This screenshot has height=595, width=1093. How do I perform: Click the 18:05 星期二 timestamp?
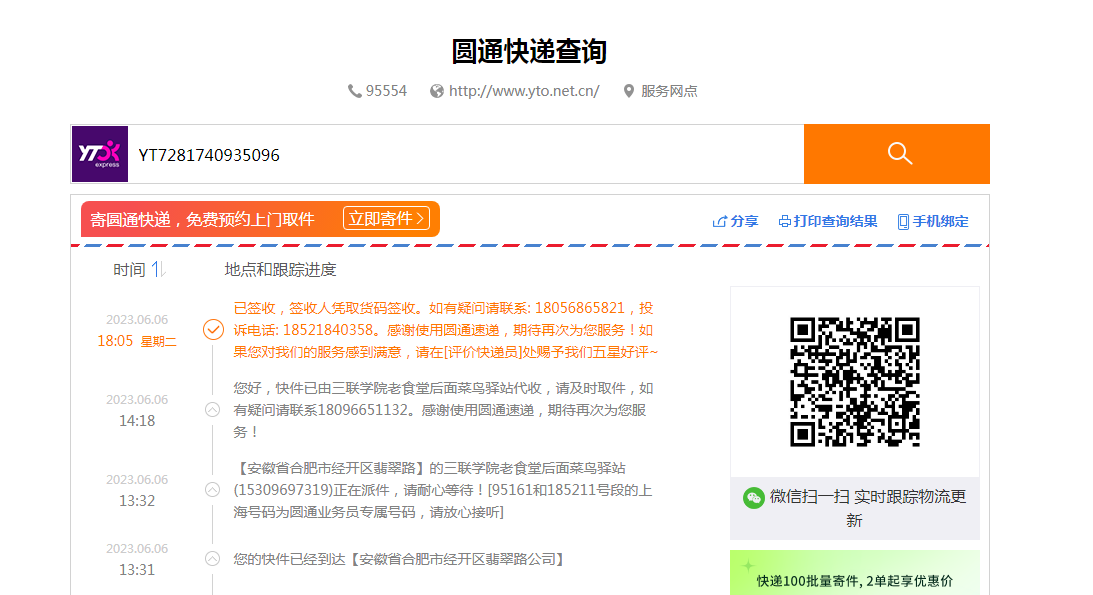[137, 341]
